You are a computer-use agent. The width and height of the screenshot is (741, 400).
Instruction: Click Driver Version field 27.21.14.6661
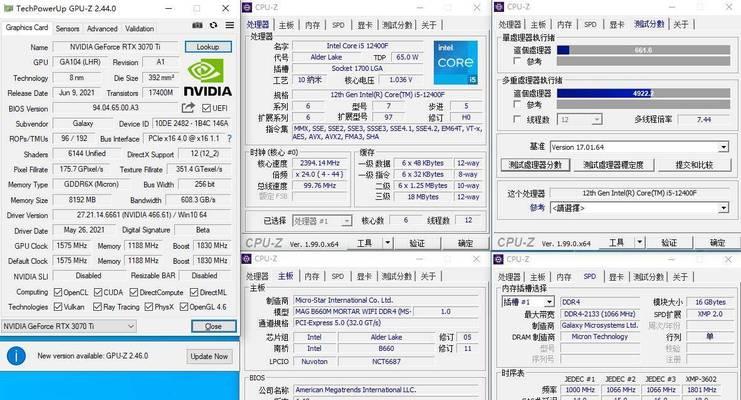(x=142, y=215)
